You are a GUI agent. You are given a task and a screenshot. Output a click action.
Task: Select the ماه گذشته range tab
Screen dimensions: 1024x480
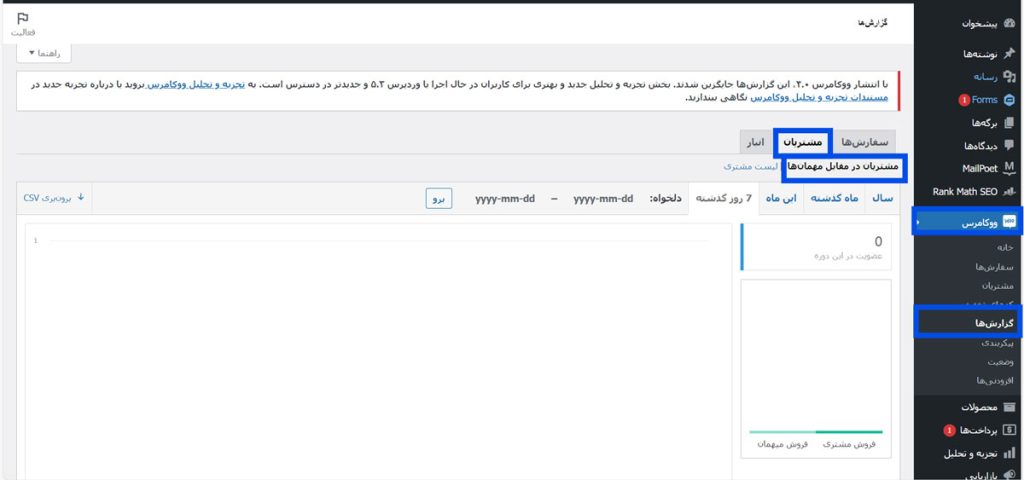(834, 199)
